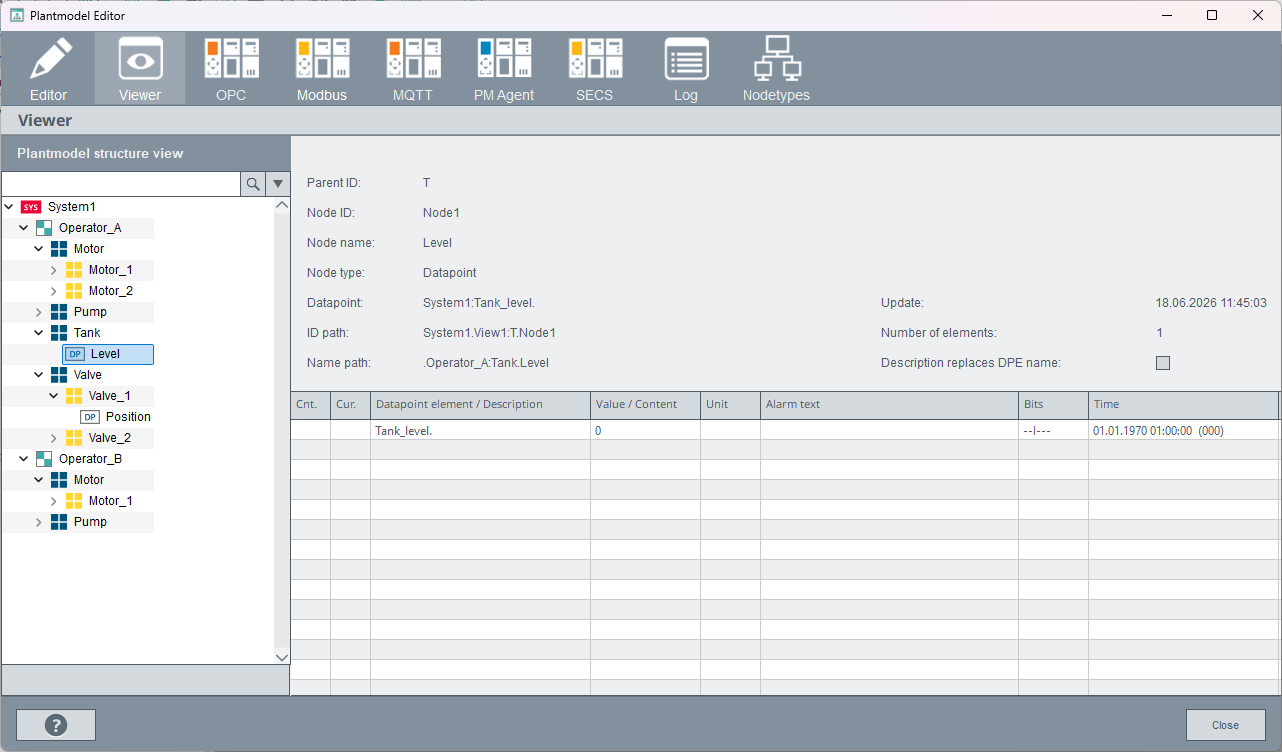Click the search magnifier icon
The height and width of the screenshot is (752, 1282).
click(253, 184)
